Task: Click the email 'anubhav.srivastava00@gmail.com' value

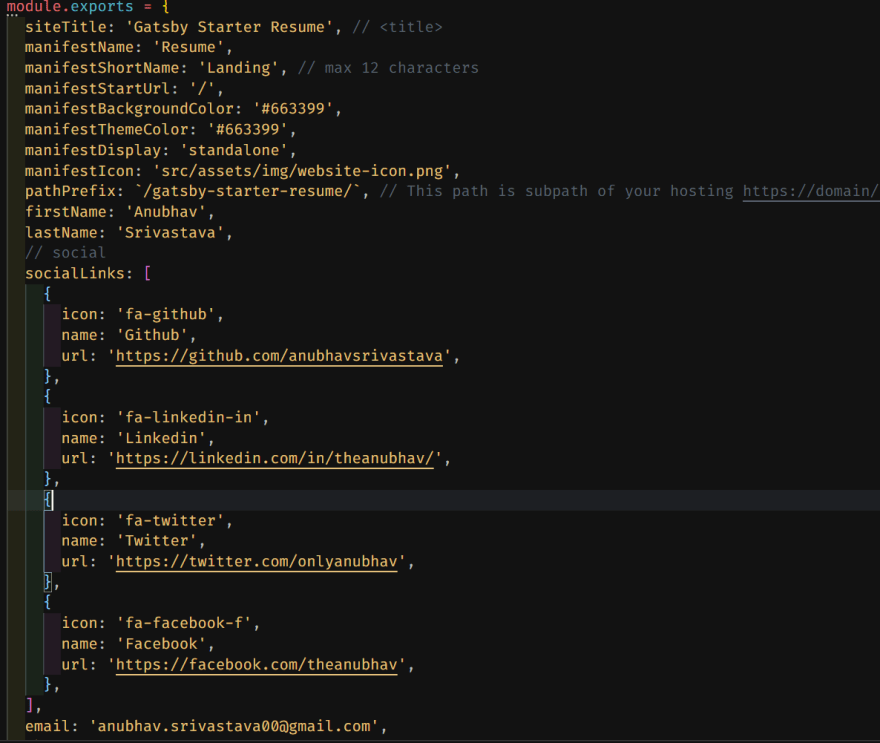Action: pos(234,727)
